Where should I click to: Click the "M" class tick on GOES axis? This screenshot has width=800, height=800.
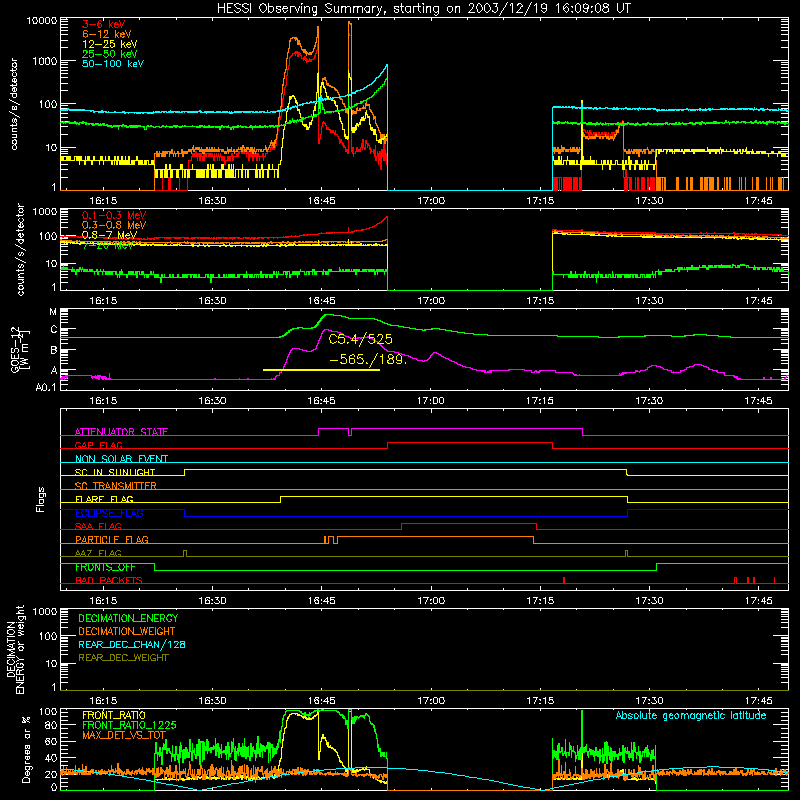pyautogui.click(x=53, y=312)
